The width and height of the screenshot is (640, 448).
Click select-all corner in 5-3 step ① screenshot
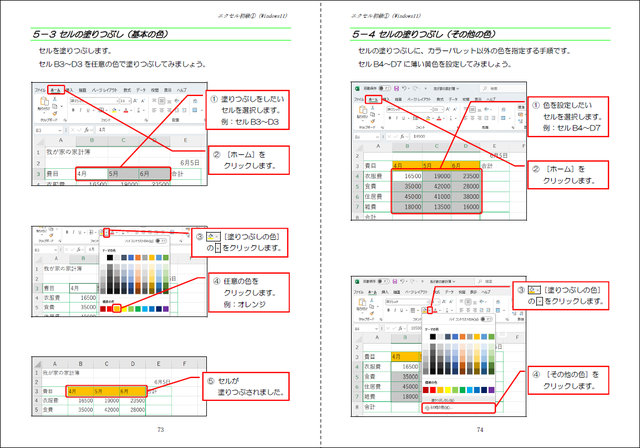coord(39,141)
